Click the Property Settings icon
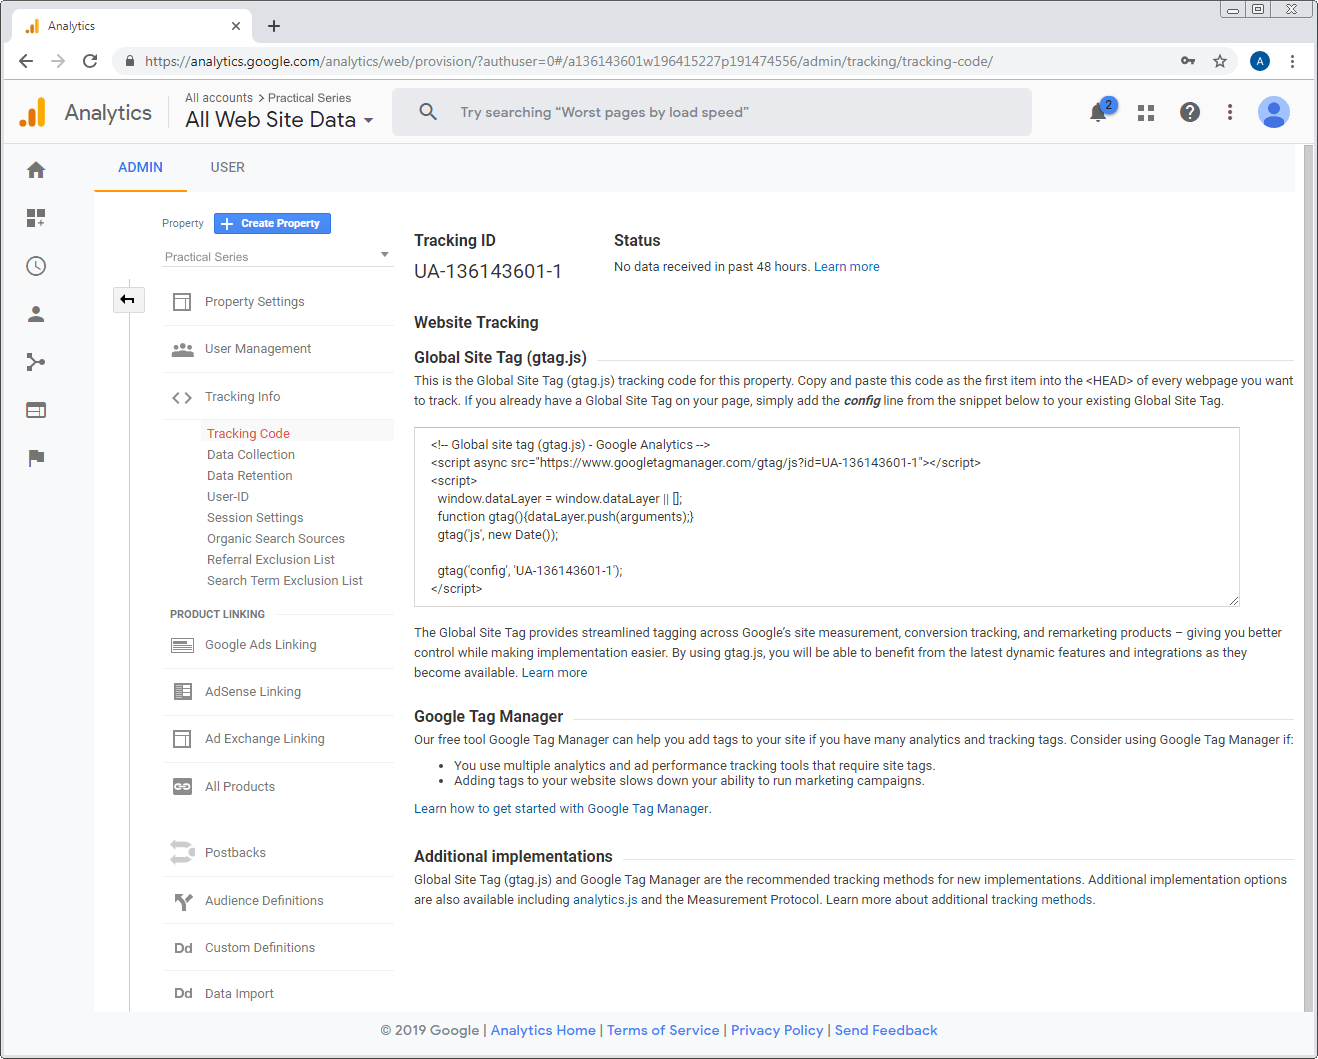This screenshot has height=1059, width=1318. click(182, 302)
